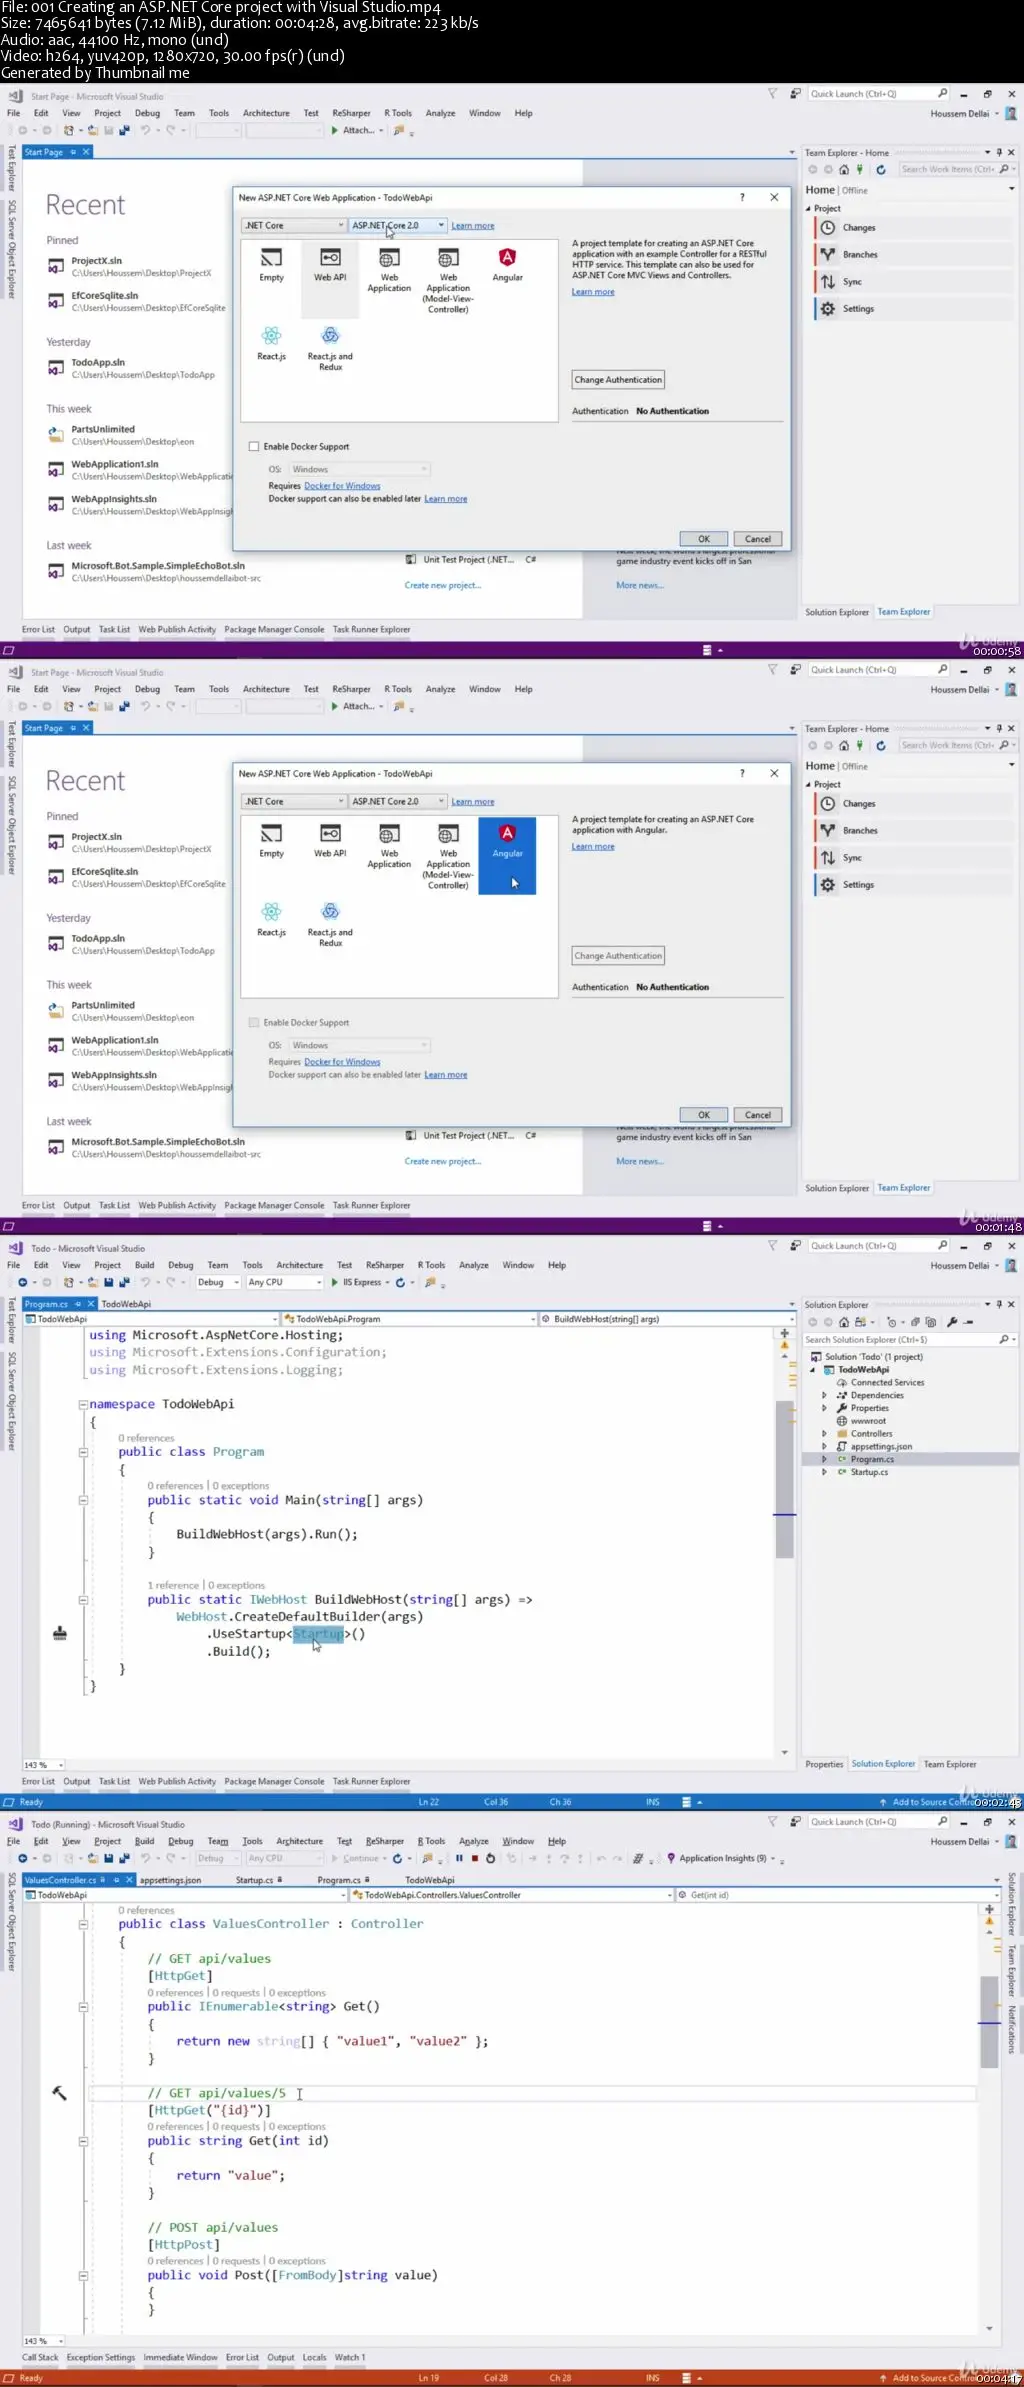
Task: Expand Startup.cs node in Solution Explorer
Action: point(824,1472)
